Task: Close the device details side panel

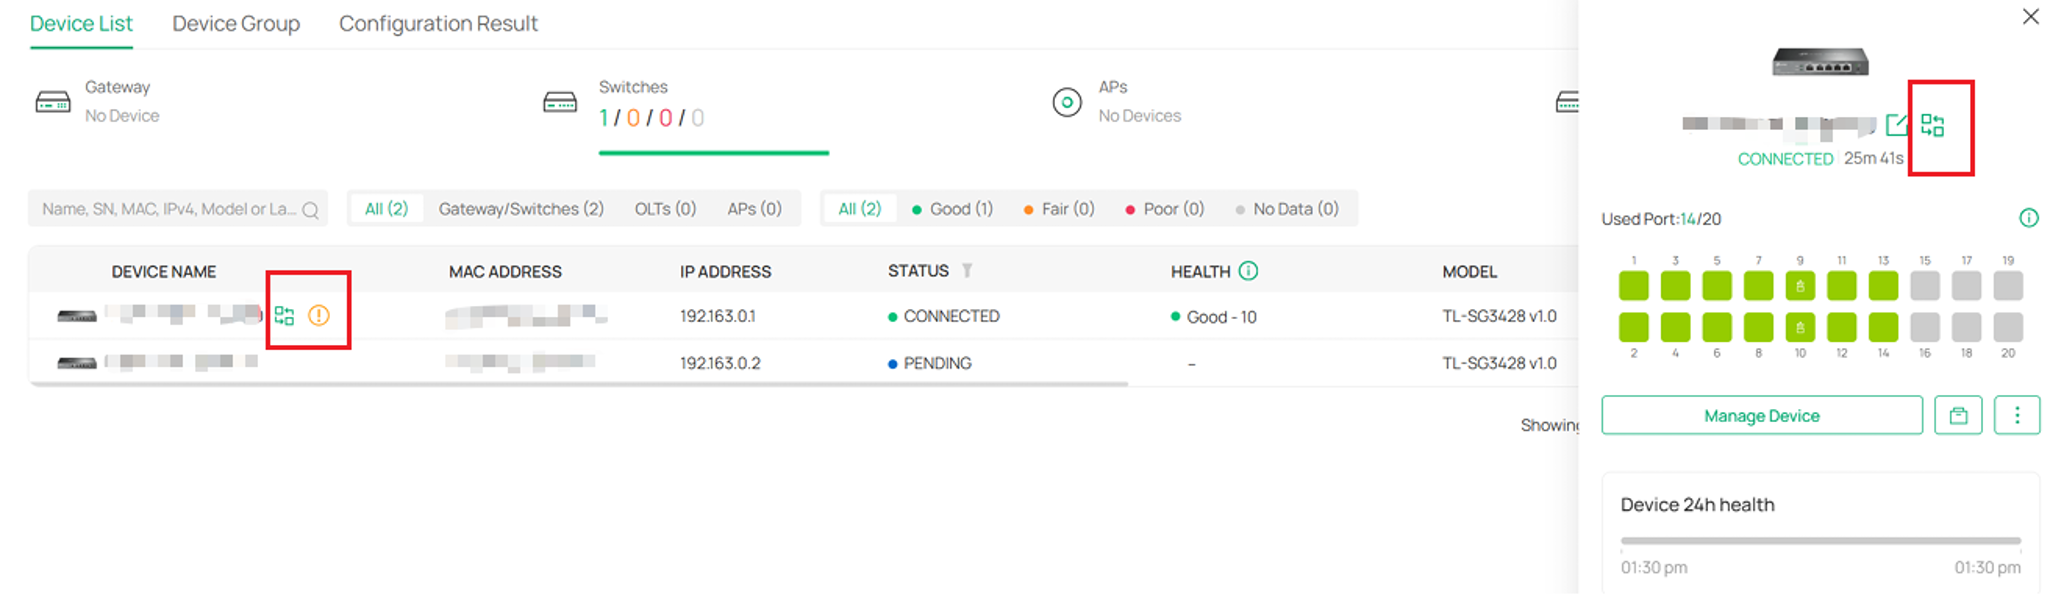Action: click(2030, 17)
